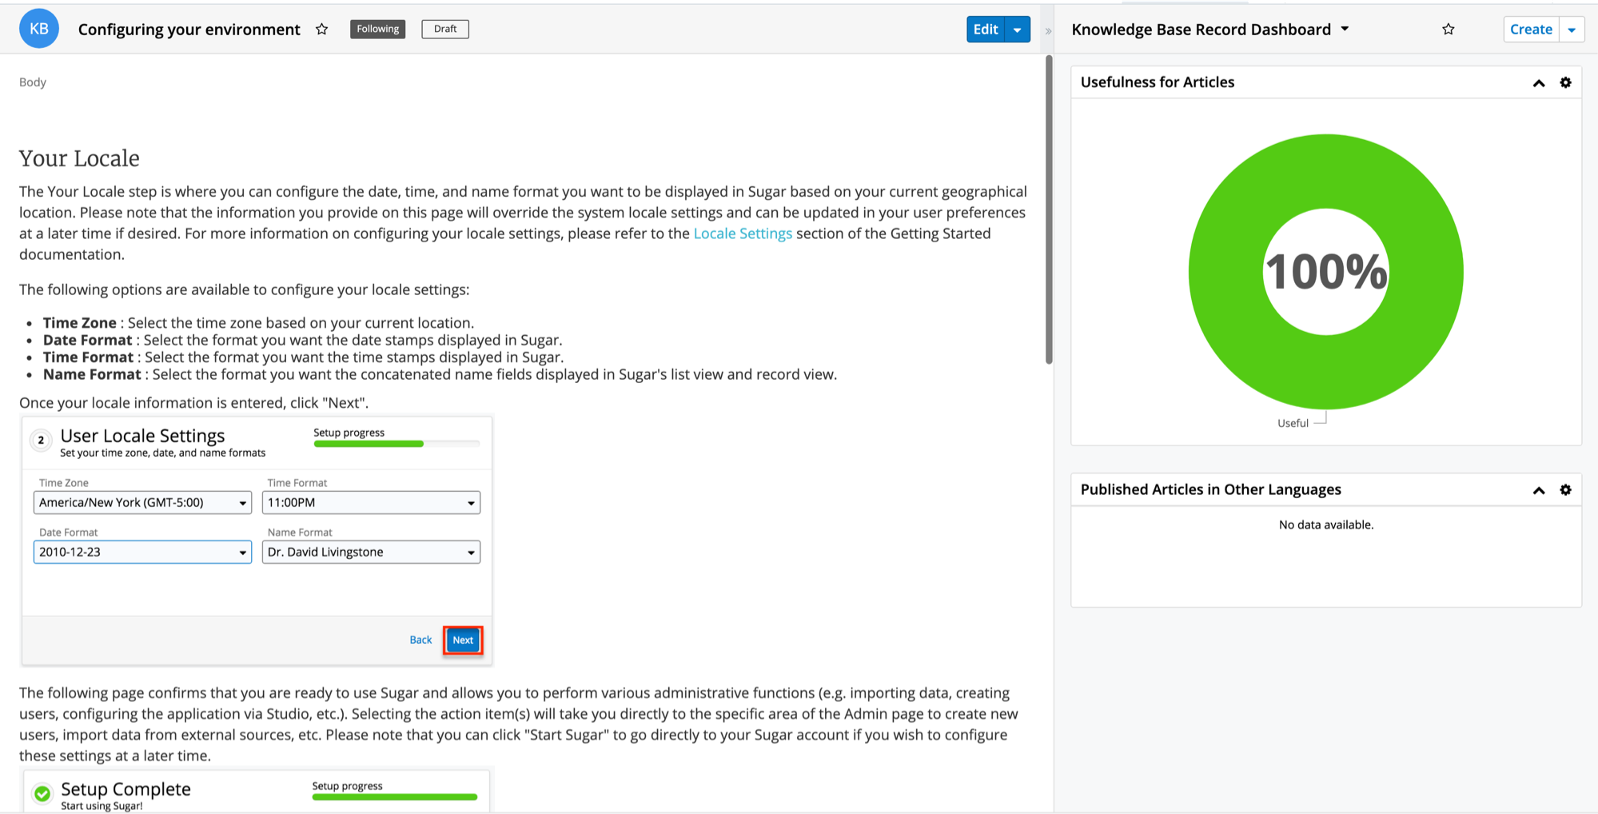Open the Edit actions dropdown arrow

pyautogui.click(x=1017, y=29)
